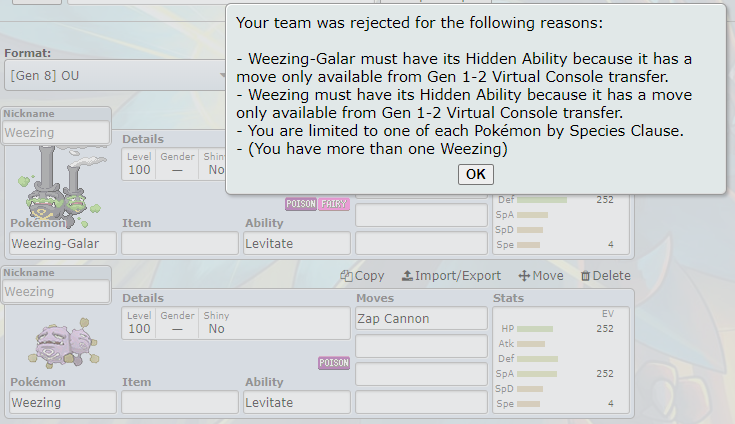Click the OK button in the rejection dialog
The height and width of the screenshot is (424, 735).
pos(475,174)
